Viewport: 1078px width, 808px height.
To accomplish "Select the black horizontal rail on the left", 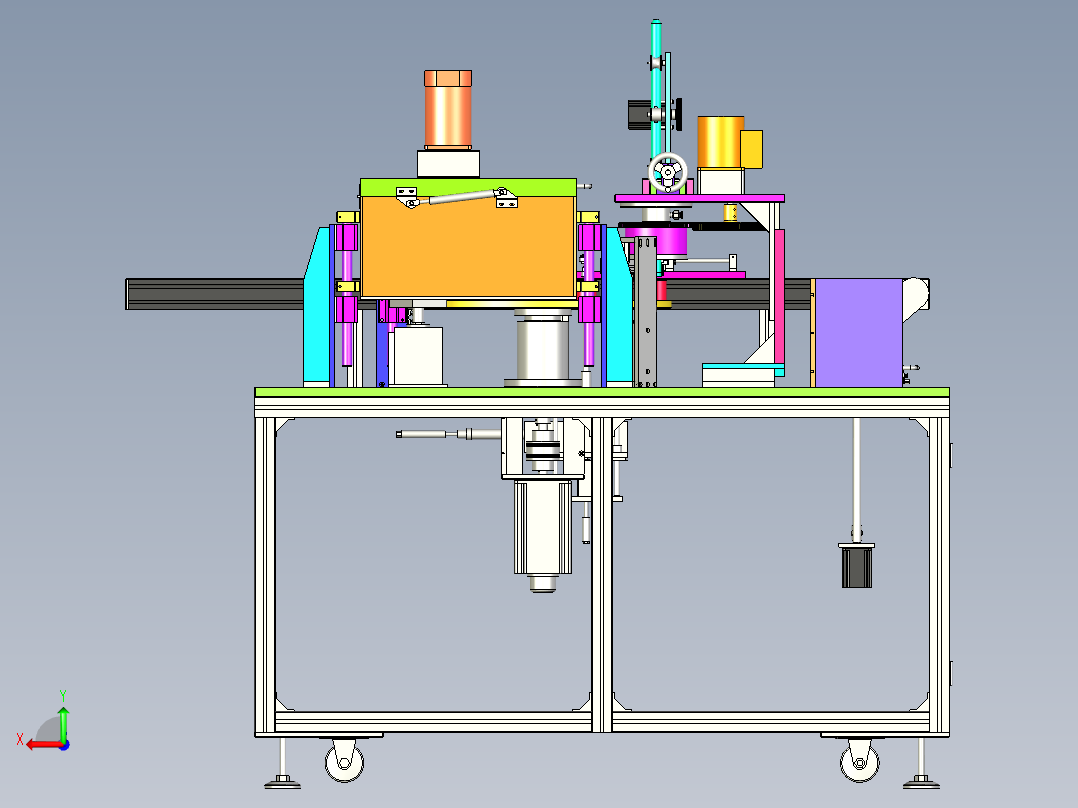I will point(215,294).
